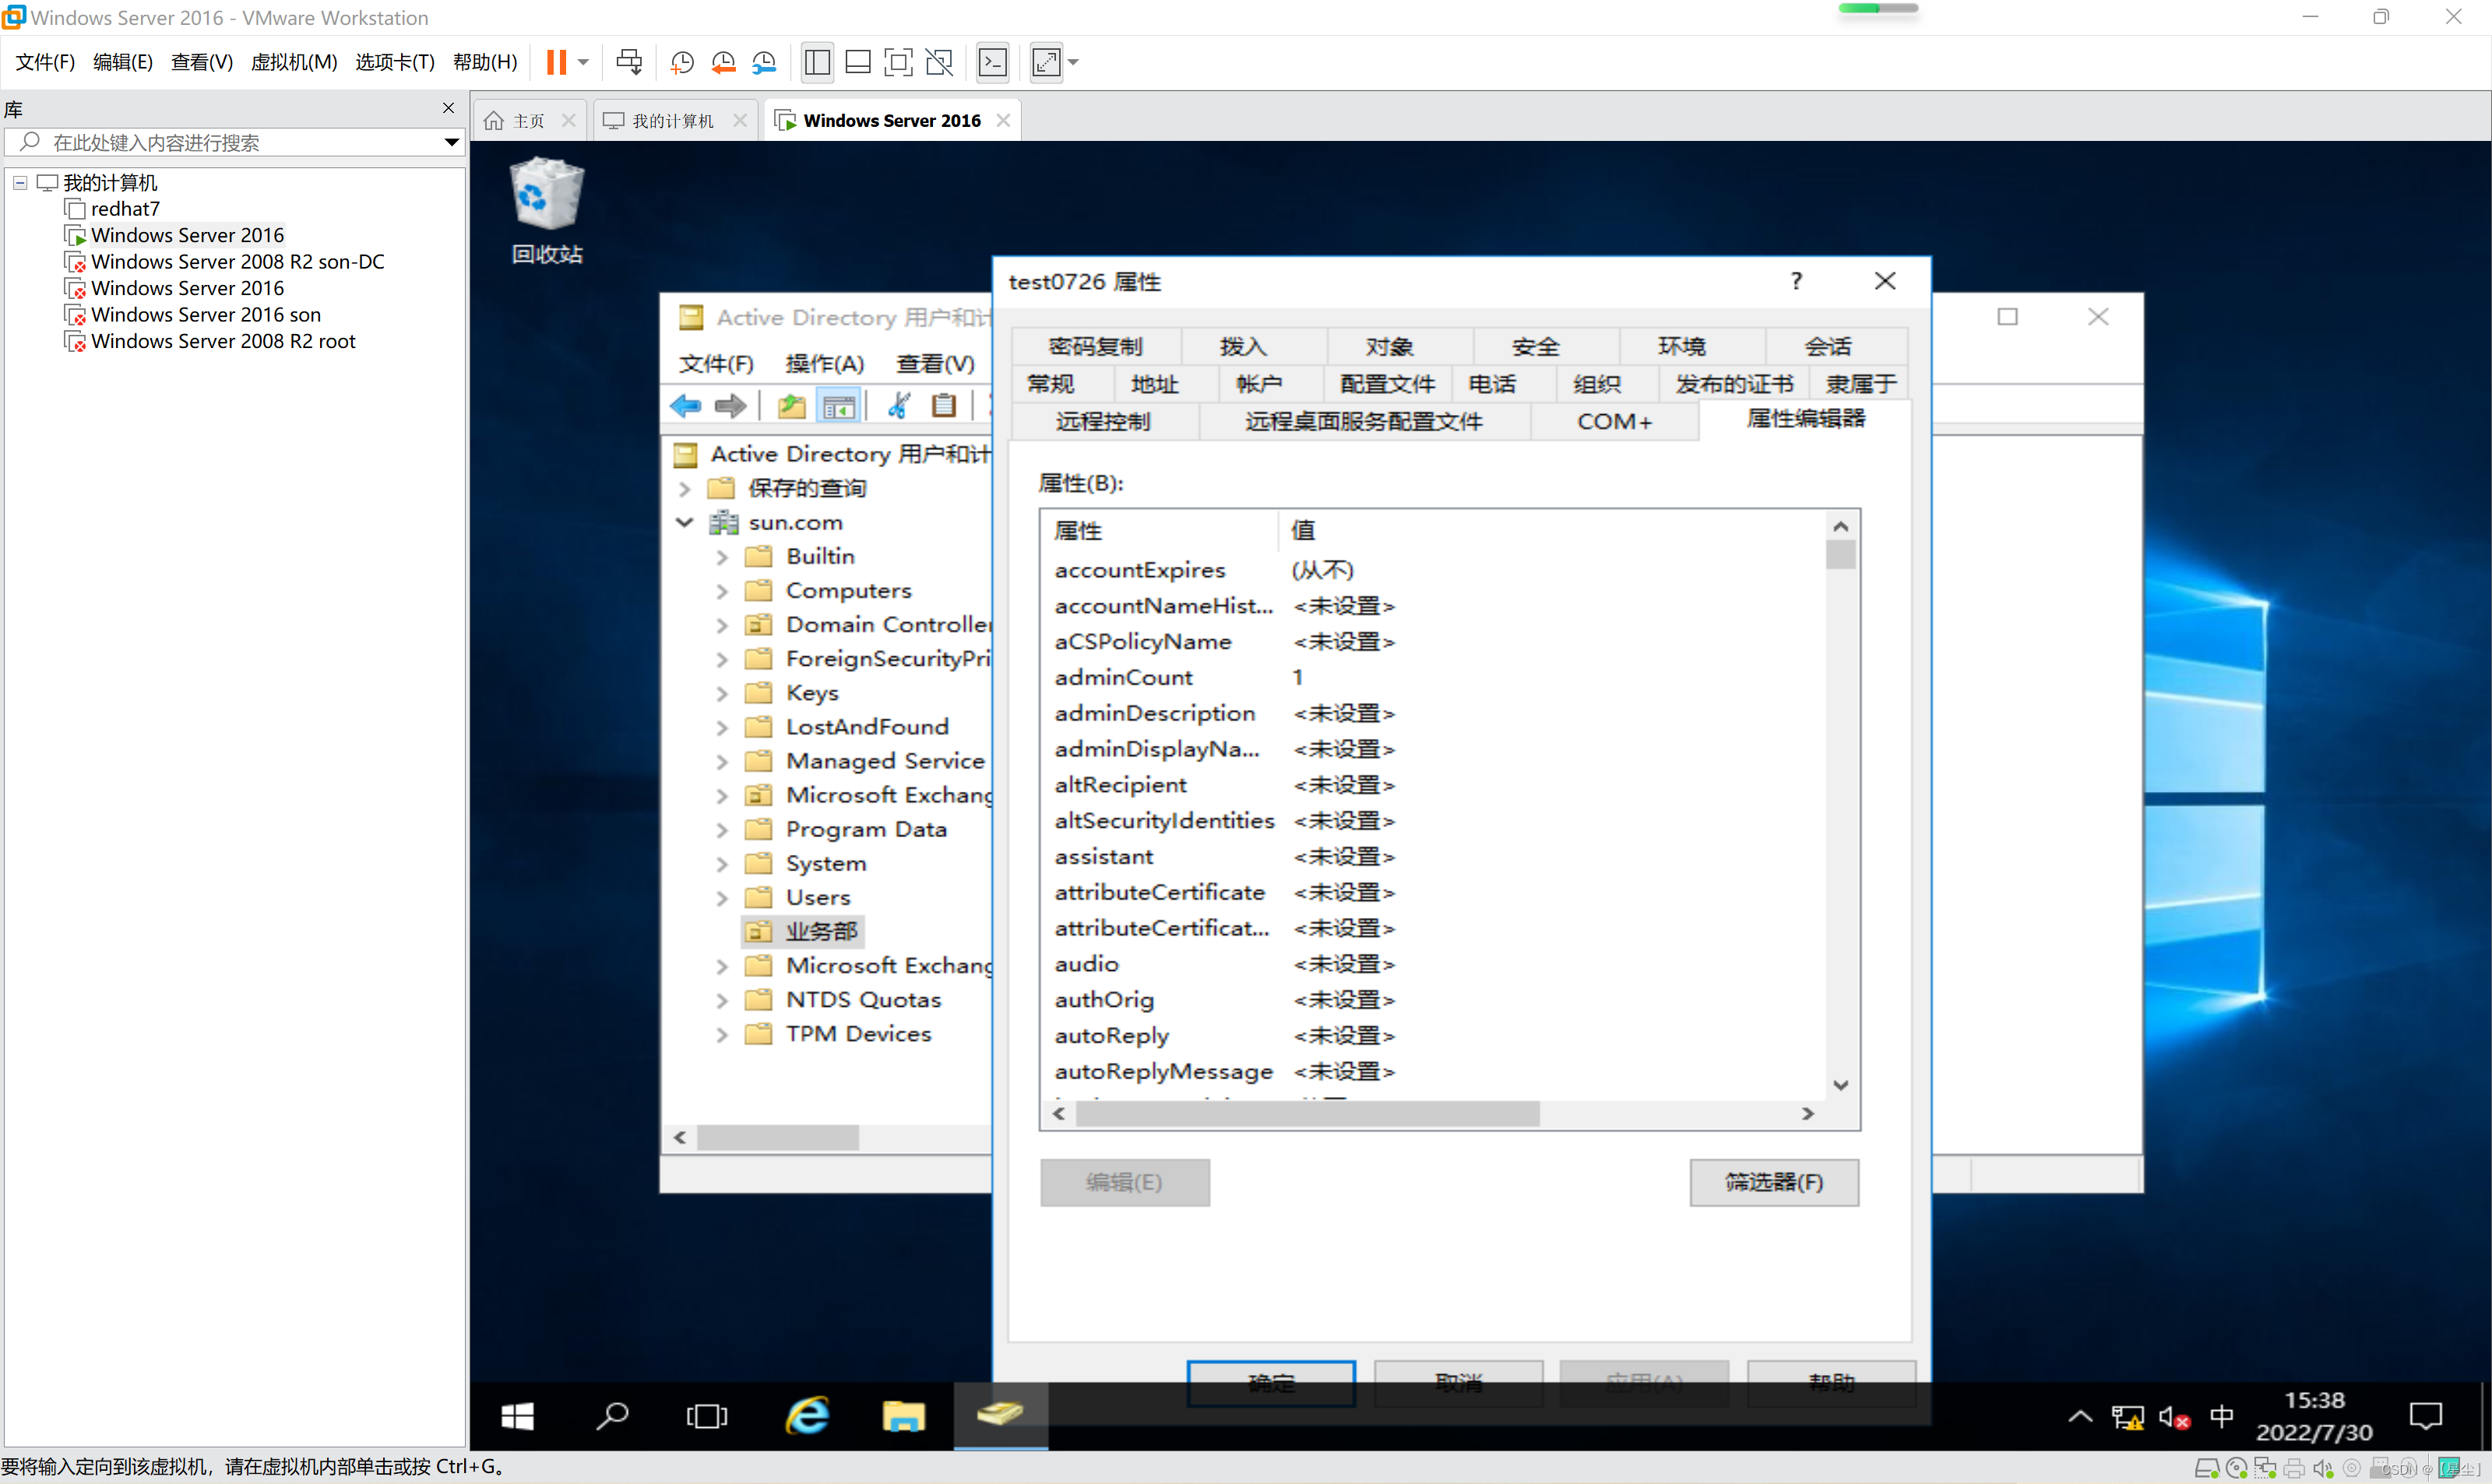
Task: Click the 帮助 button
Action: (x=1831, y=1383)
